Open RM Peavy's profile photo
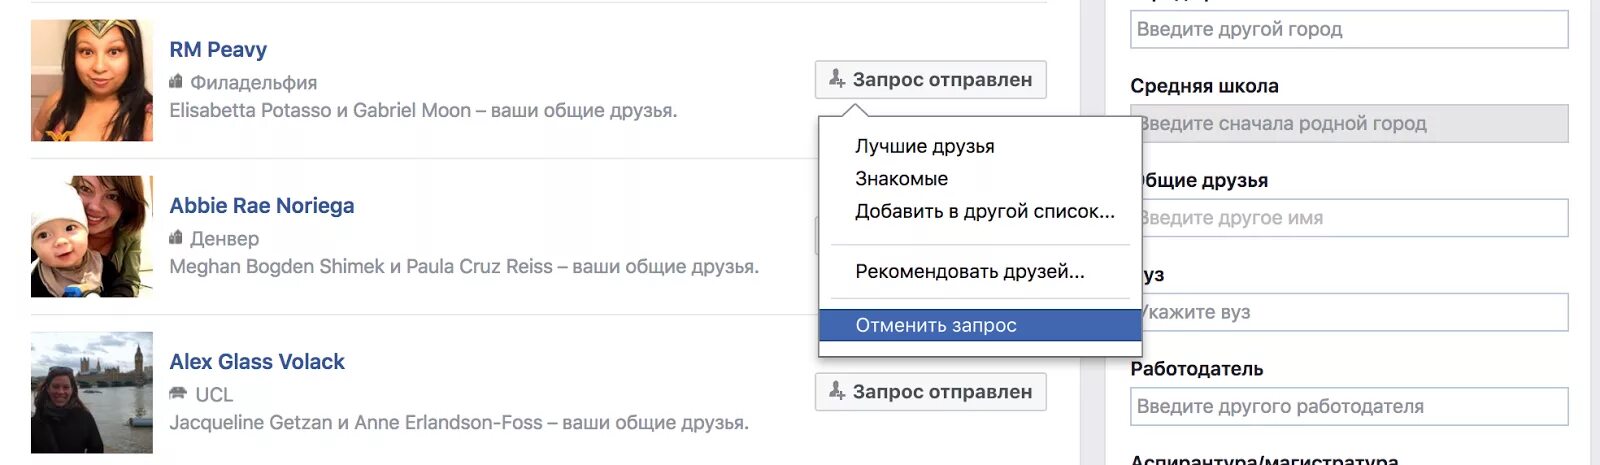The image size is (1600, 465). (x=92, y=81)
